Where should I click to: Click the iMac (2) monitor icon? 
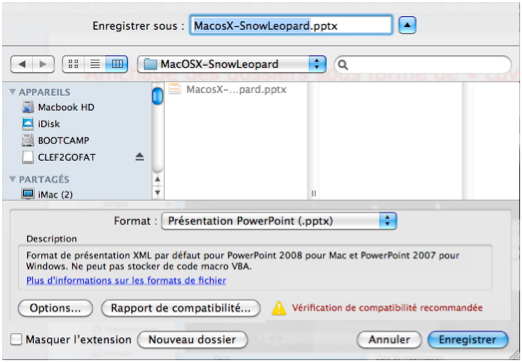click(x=28, y=194)
